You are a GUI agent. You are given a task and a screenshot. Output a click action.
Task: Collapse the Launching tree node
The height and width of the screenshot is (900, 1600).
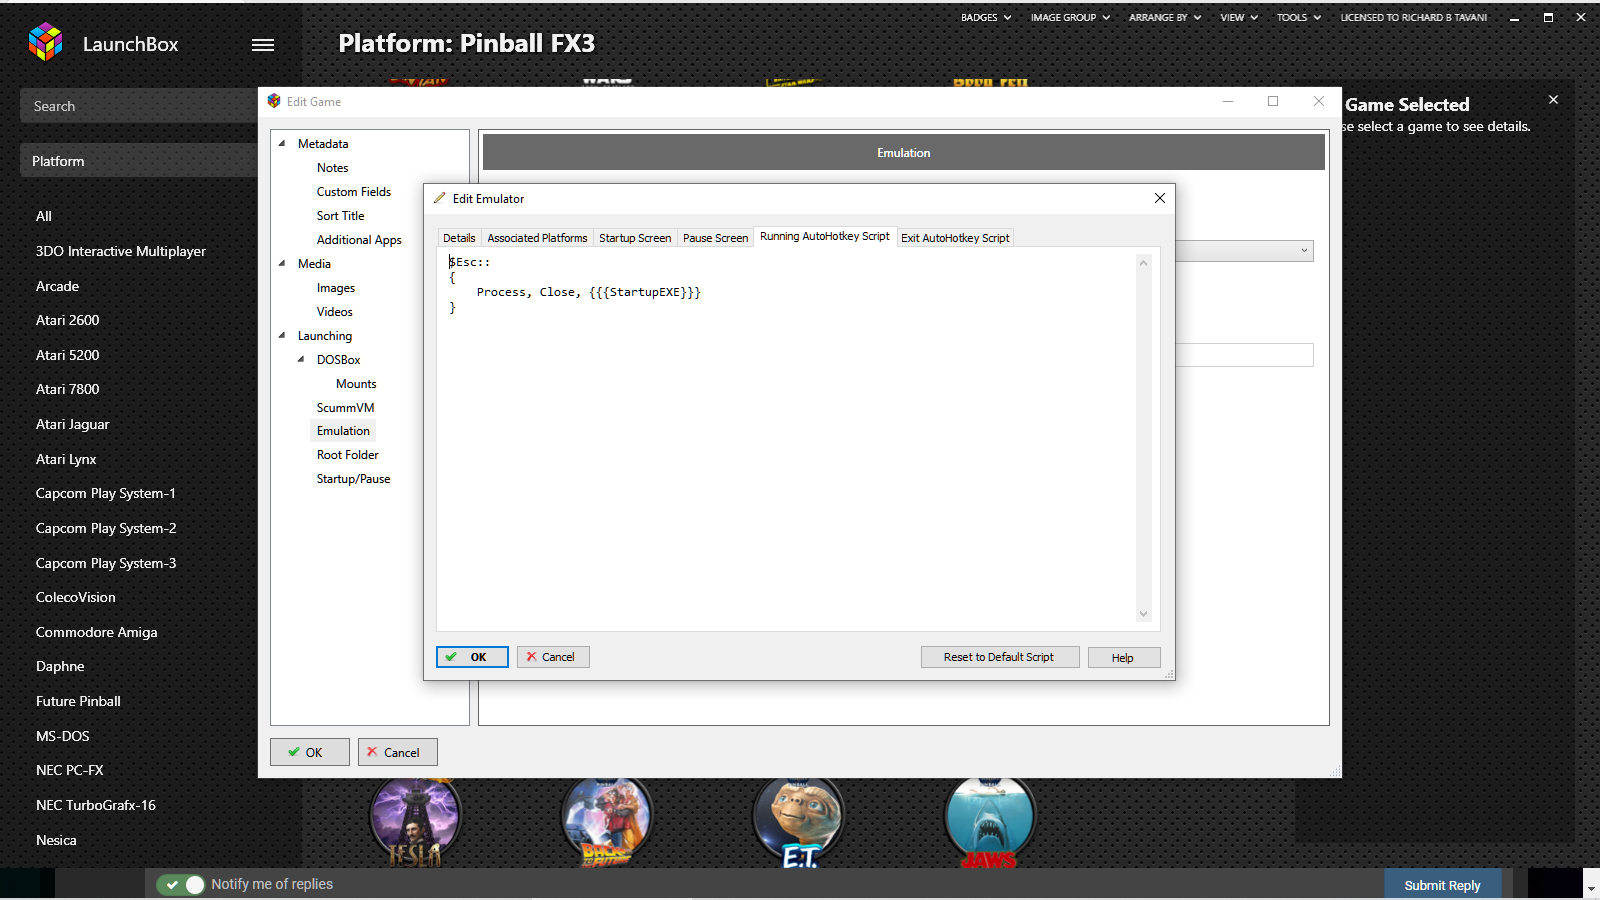(x=282, y=335)
